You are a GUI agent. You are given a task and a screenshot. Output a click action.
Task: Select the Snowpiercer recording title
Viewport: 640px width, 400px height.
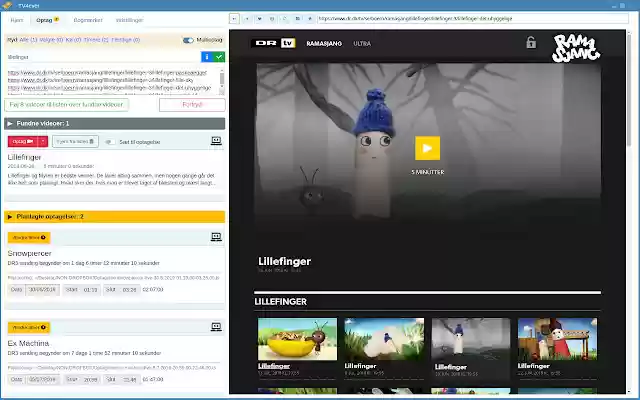(29, 253)
